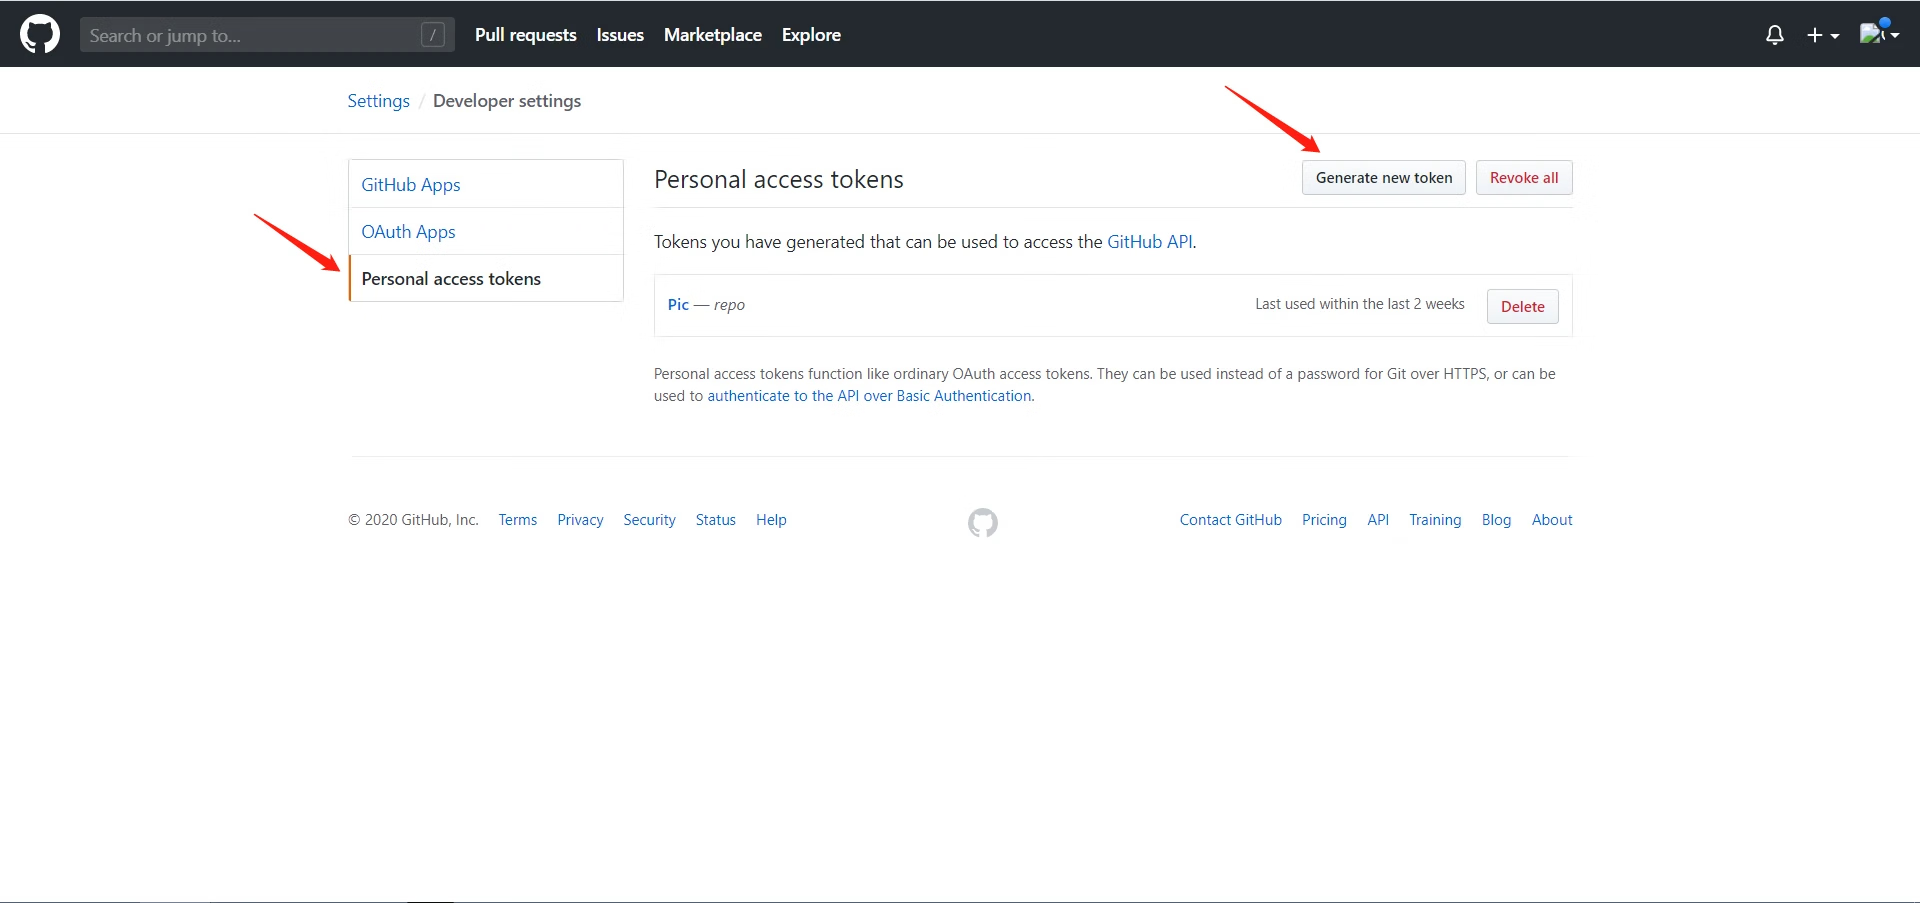The height and width of the screenshot is (903, 1920).
Task: Open the Terms footer link
Action: click(518, 520)
